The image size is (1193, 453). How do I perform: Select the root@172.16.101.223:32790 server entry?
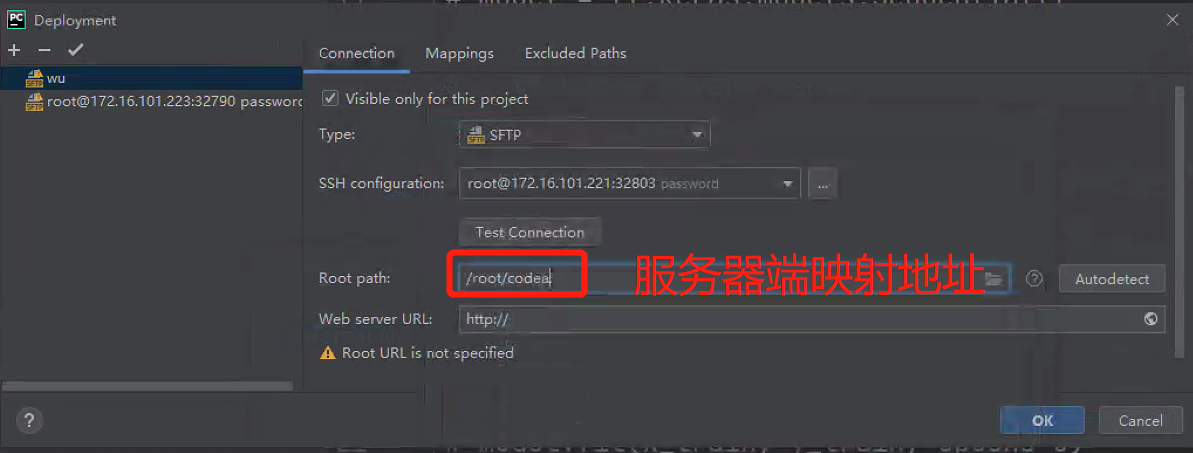pyautogui.click(x=152, y=101)
